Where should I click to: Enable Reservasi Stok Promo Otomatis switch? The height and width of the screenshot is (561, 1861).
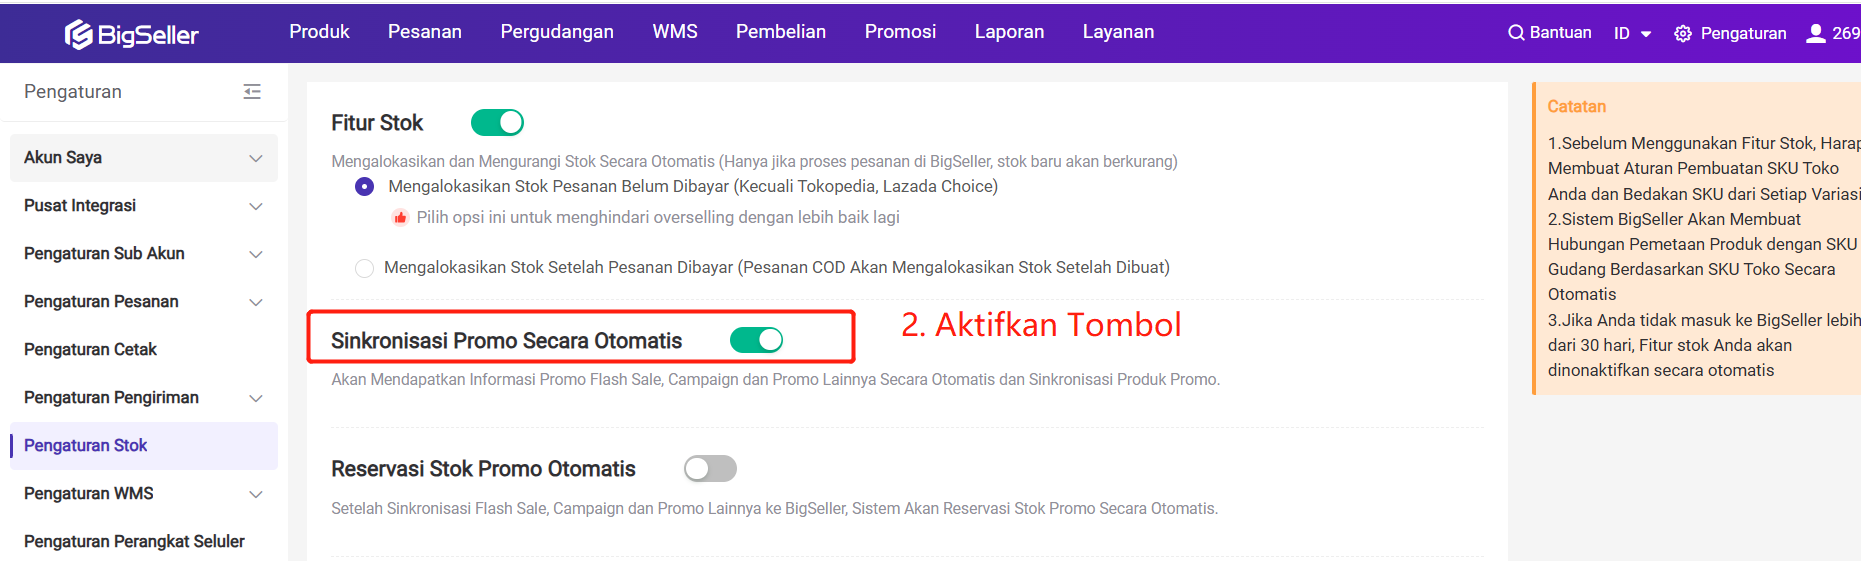[710, 469]
